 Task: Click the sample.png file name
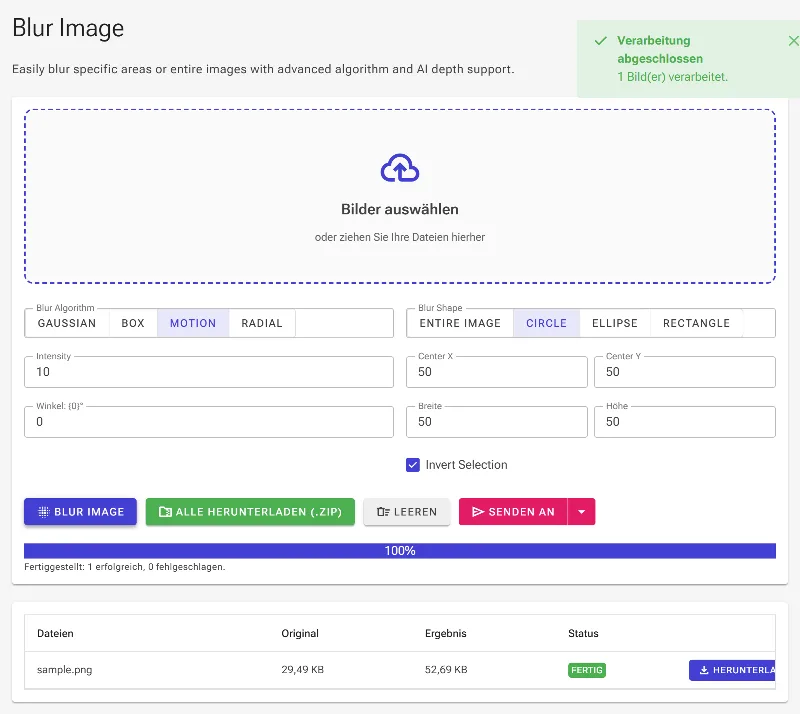point(65,670)
